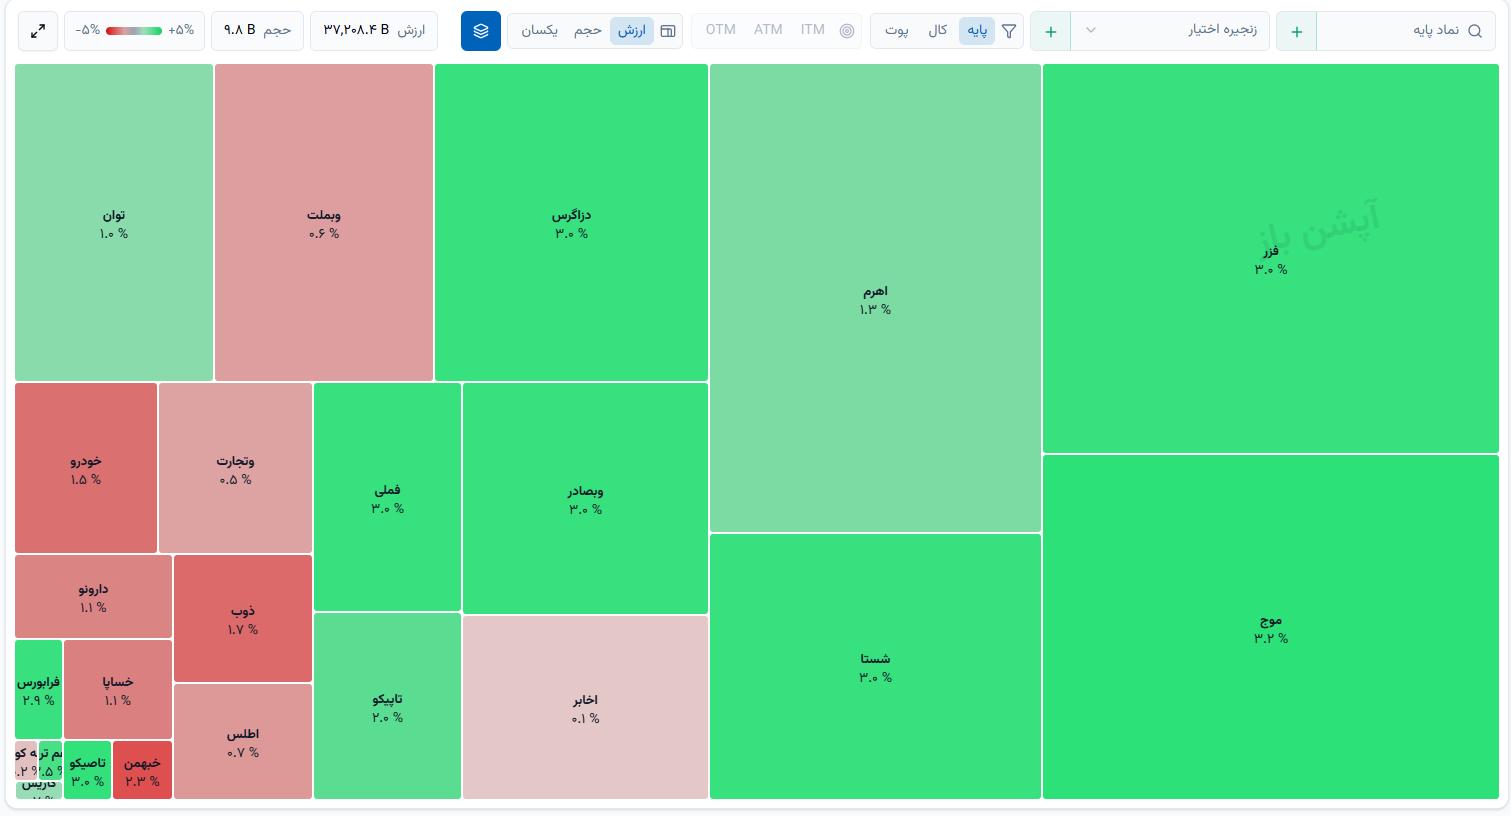
Task: Toggle the ATM filter
Action: (x=768, y=30)
